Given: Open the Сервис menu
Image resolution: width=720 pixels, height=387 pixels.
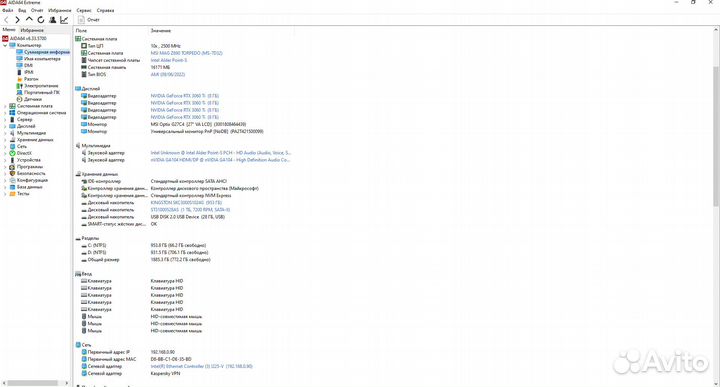Looking at the screenshot, I should [x=84, y=10].
